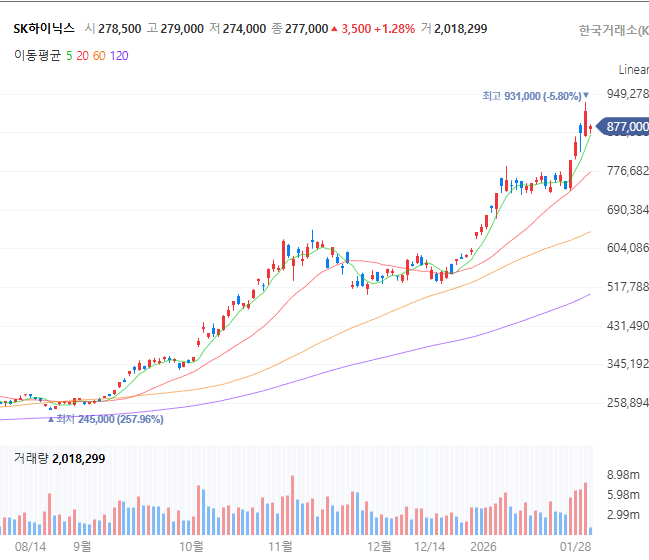Open the Linear scale selector

click(x=633, y=70)
